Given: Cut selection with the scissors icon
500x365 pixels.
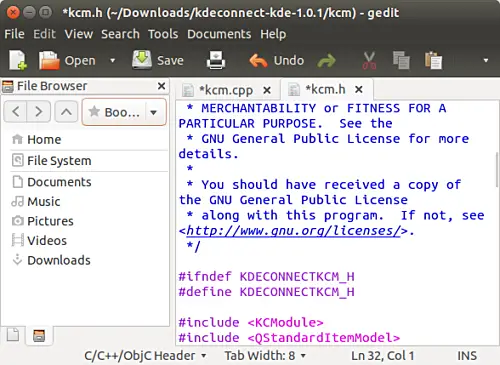Looking at the screenshot, I should pyautogui.click(x=369, y=60).
